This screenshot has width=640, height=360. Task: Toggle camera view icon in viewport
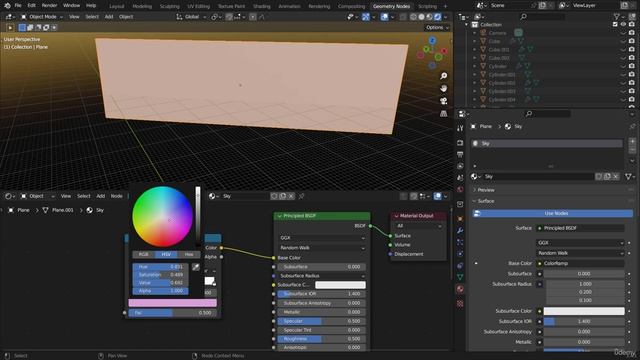coord(444,101)
